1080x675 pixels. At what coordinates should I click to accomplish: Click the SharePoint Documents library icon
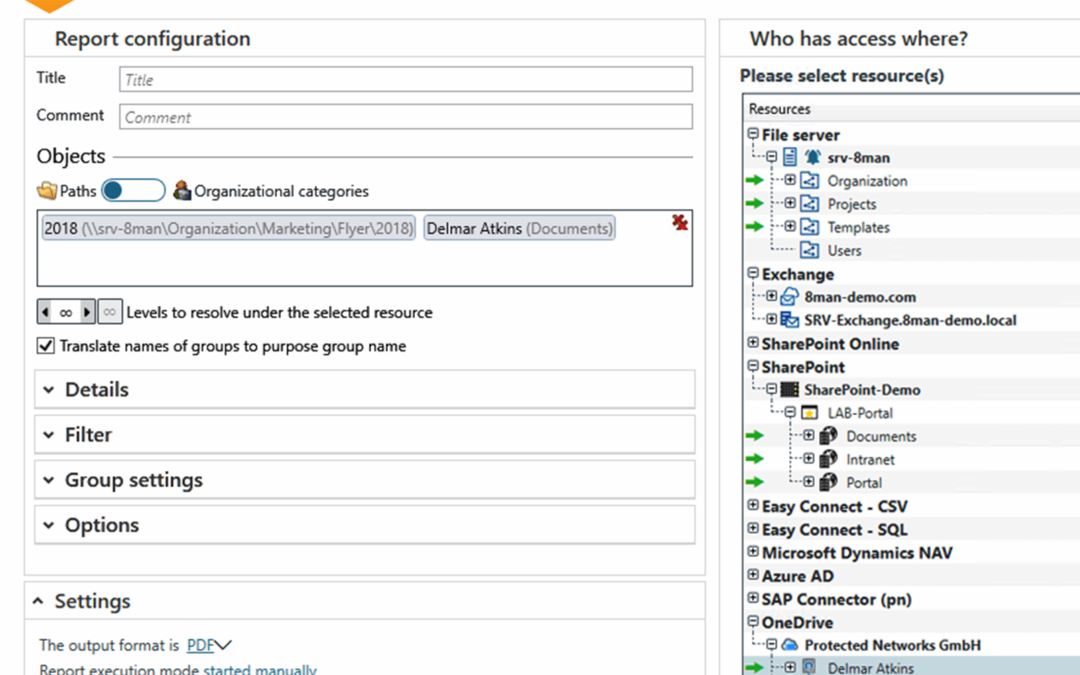coord(829,435)
